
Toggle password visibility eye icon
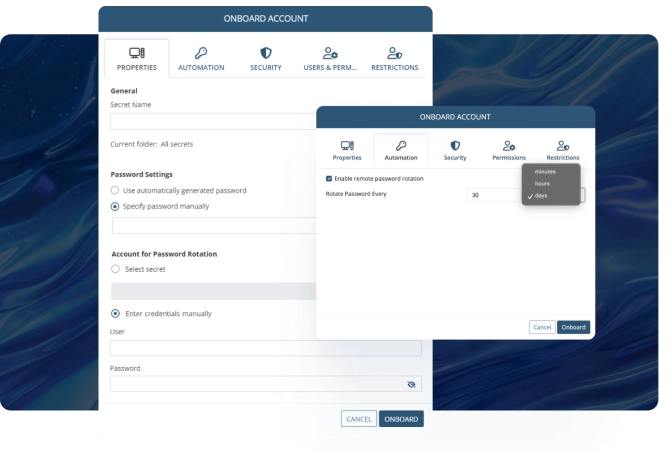point(411,384)
